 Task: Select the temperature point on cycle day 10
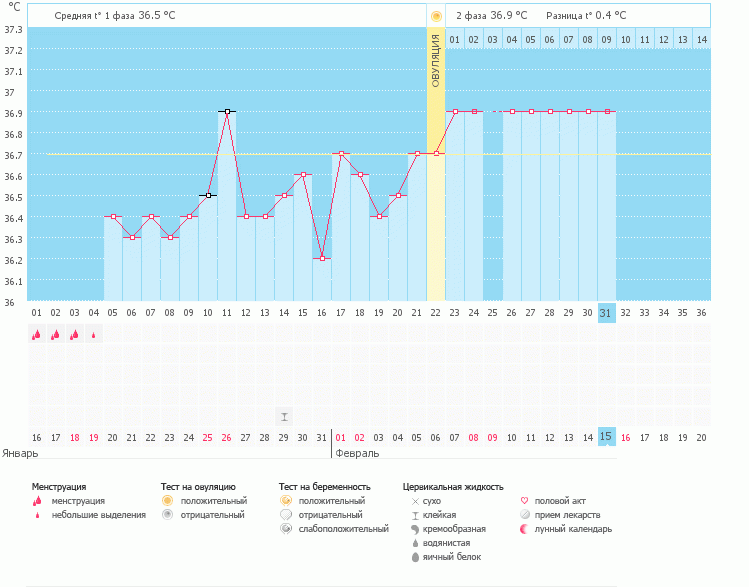click(208, 195)
